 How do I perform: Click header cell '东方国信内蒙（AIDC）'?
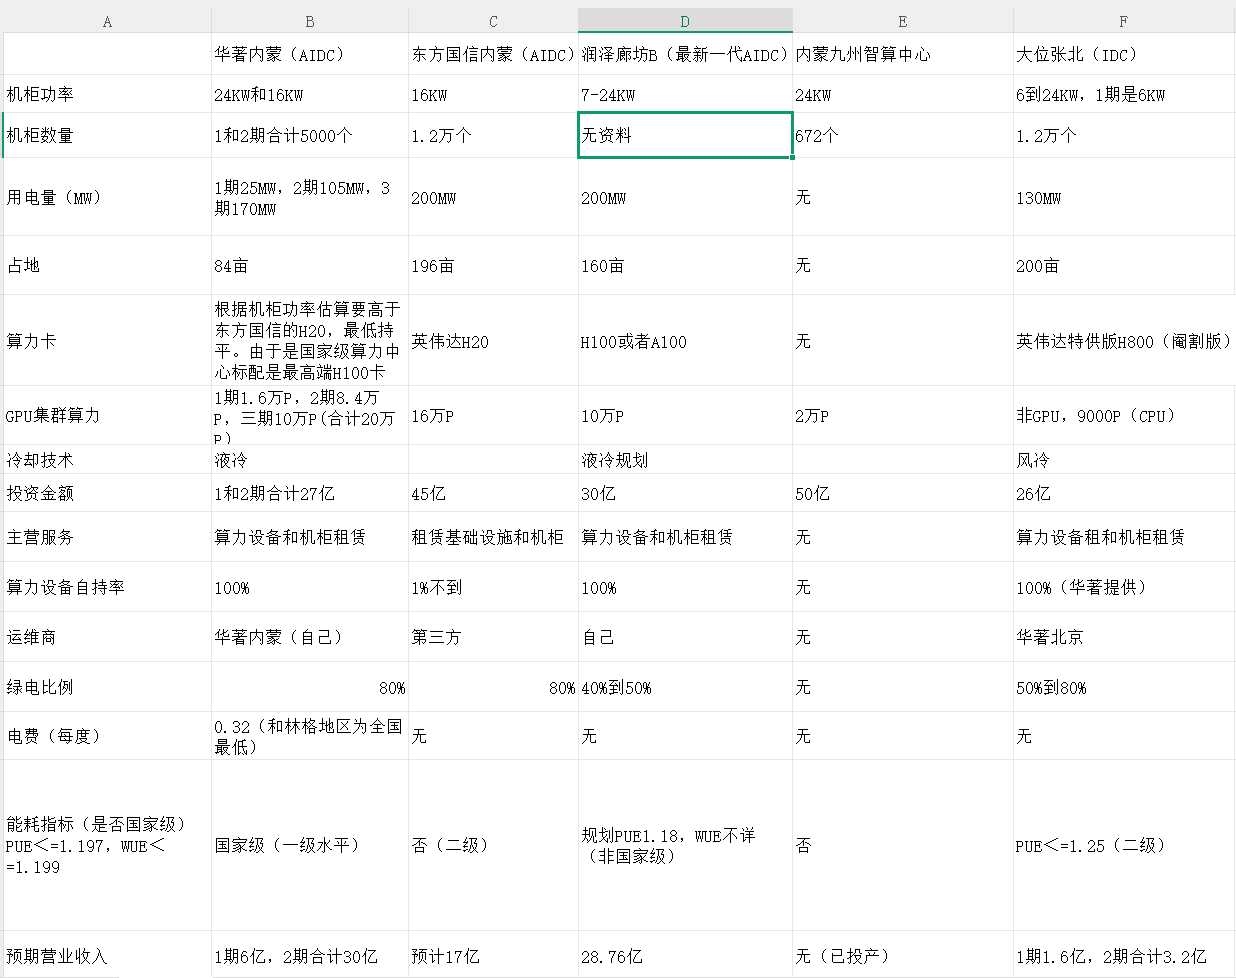tap(493, 54)
